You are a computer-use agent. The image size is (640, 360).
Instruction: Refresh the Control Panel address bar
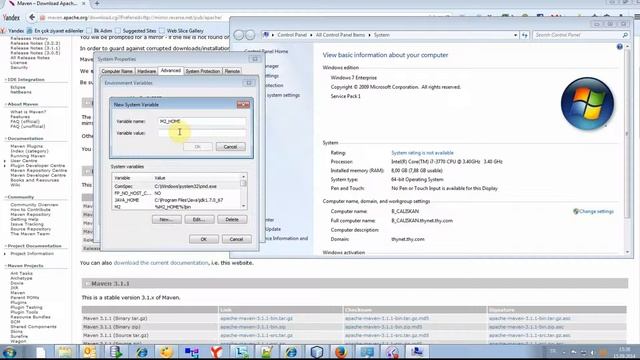pyautogui.click(x=524, y=35)
